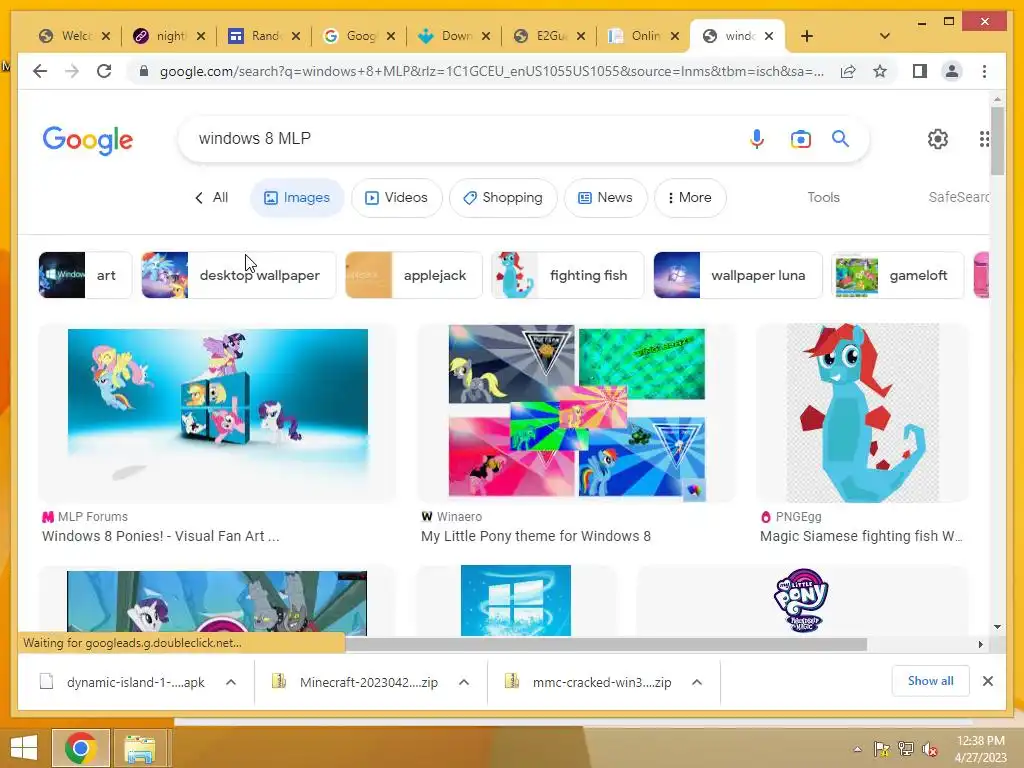Viewport: 1024px width, 768px height.
Task: Refine search with wallpaper luna chip
Action: click(x=738, y=275)
